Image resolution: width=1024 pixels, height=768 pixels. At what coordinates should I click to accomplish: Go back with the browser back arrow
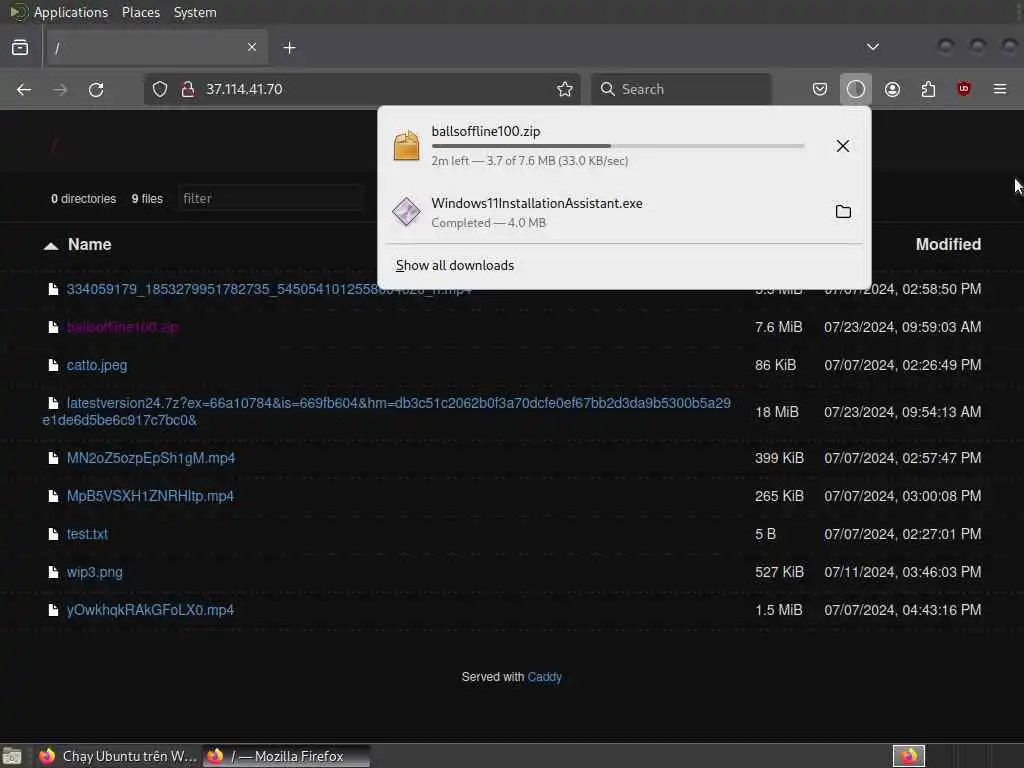24,89
